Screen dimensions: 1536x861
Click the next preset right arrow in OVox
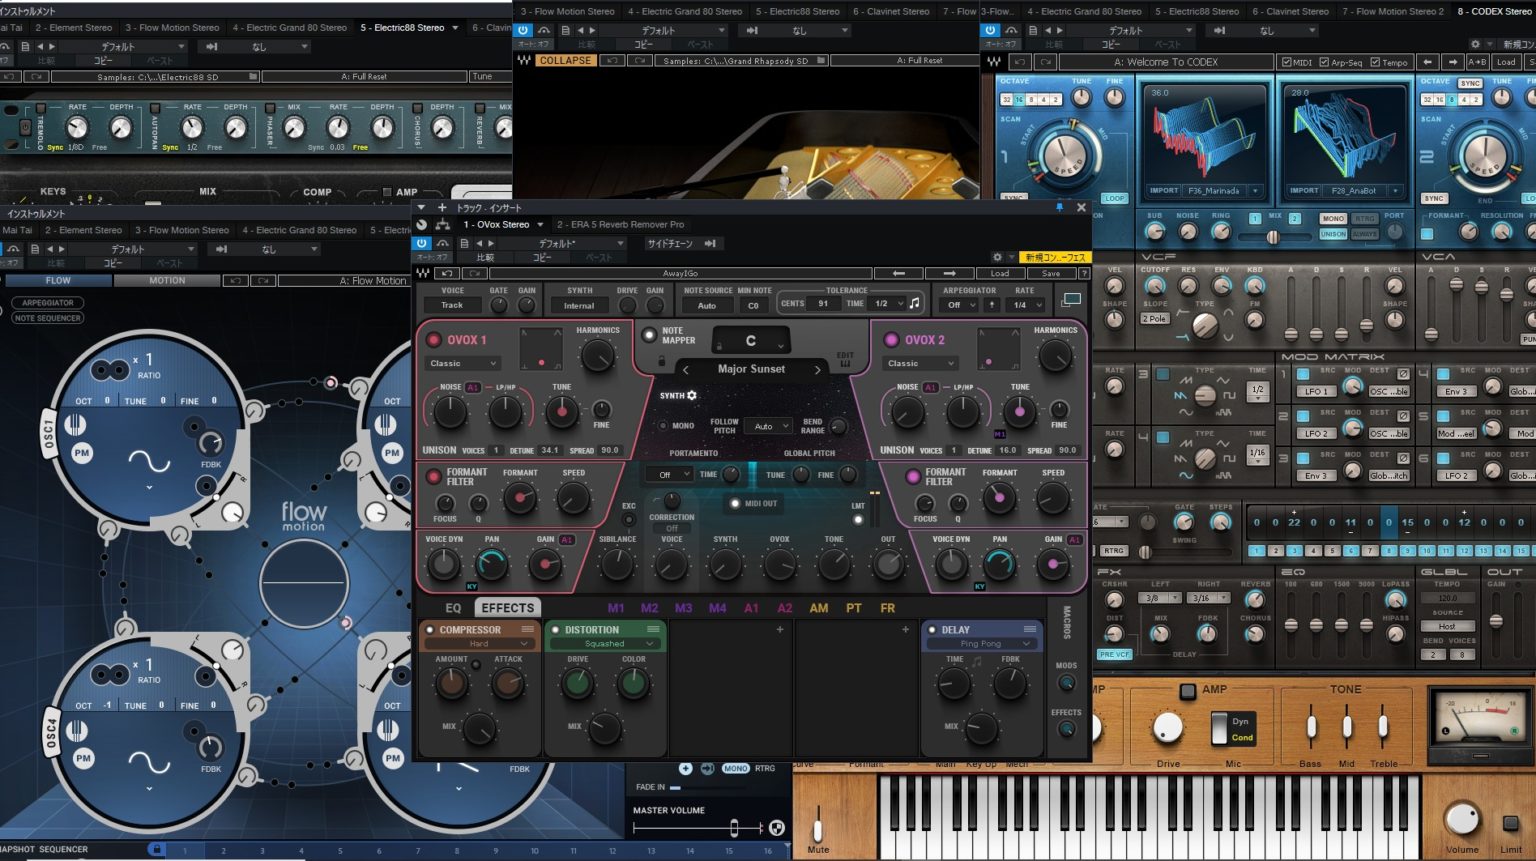[x=949, y=273]
